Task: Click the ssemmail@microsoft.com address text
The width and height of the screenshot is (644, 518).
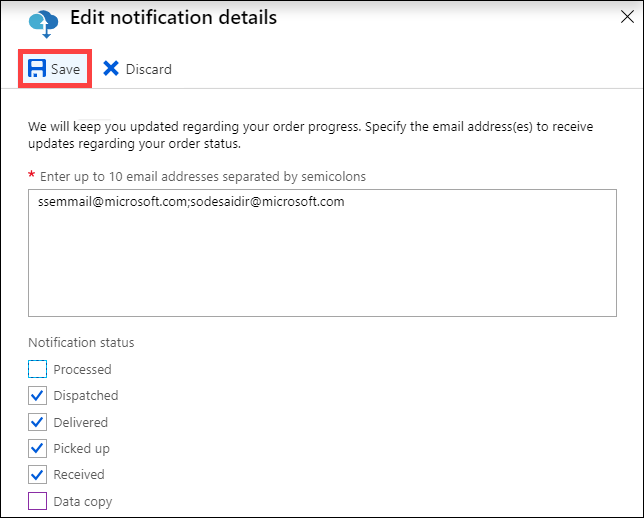Action: coord(113,202)
